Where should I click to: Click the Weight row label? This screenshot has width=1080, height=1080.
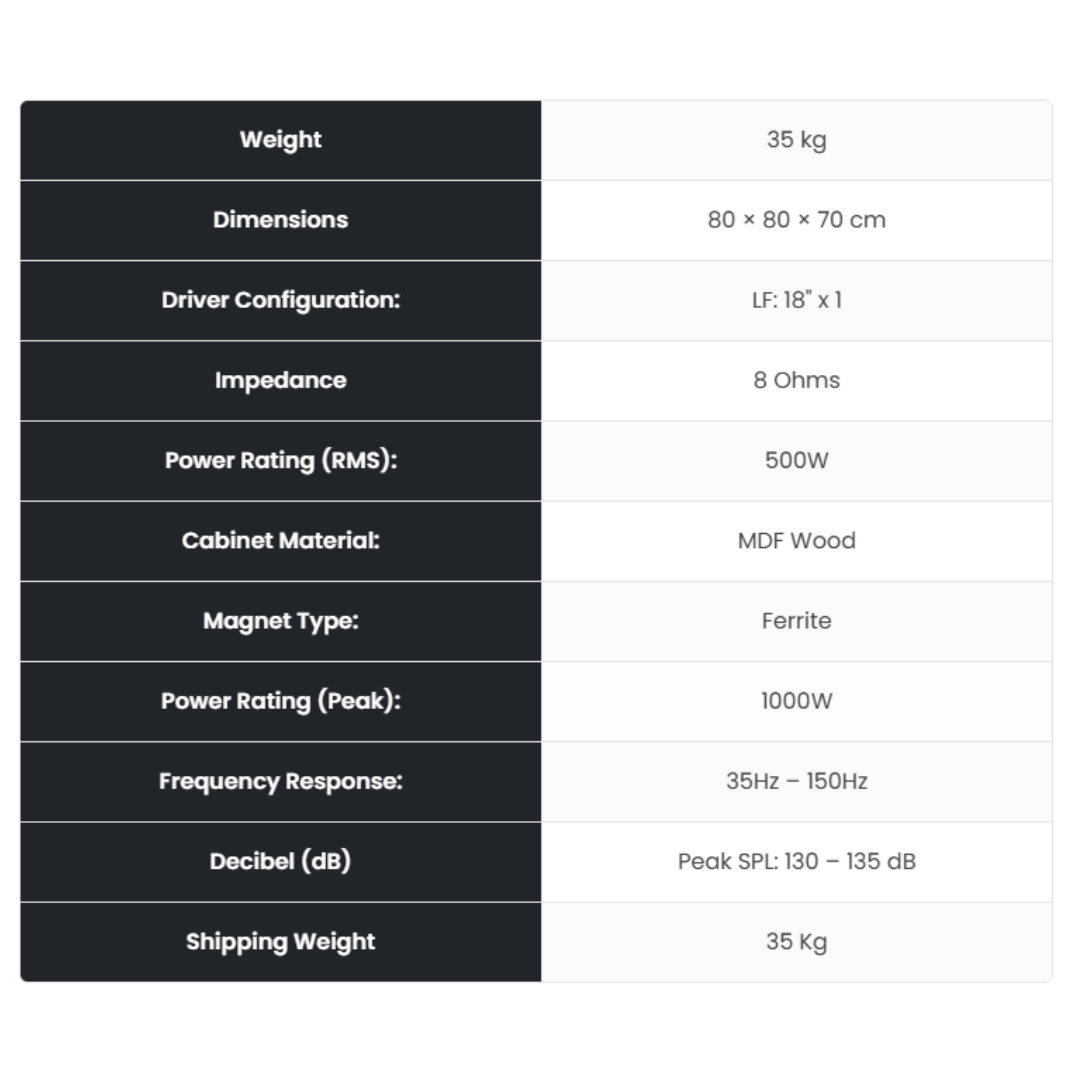281,140
